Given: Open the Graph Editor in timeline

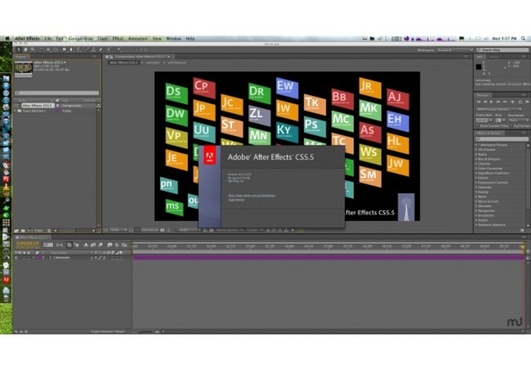Looking at the screenshot, I should (124, 244).
